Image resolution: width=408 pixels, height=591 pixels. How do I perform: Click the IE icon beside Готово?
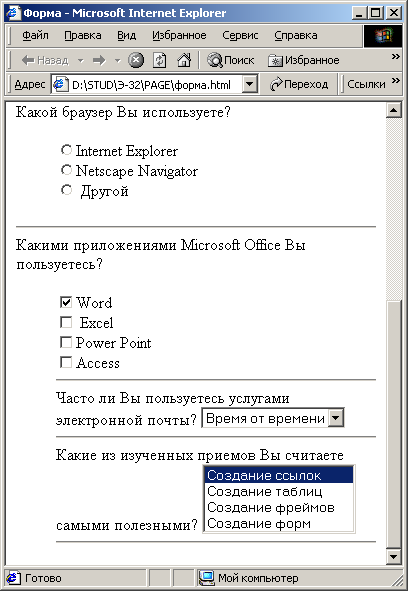[13, 577]
